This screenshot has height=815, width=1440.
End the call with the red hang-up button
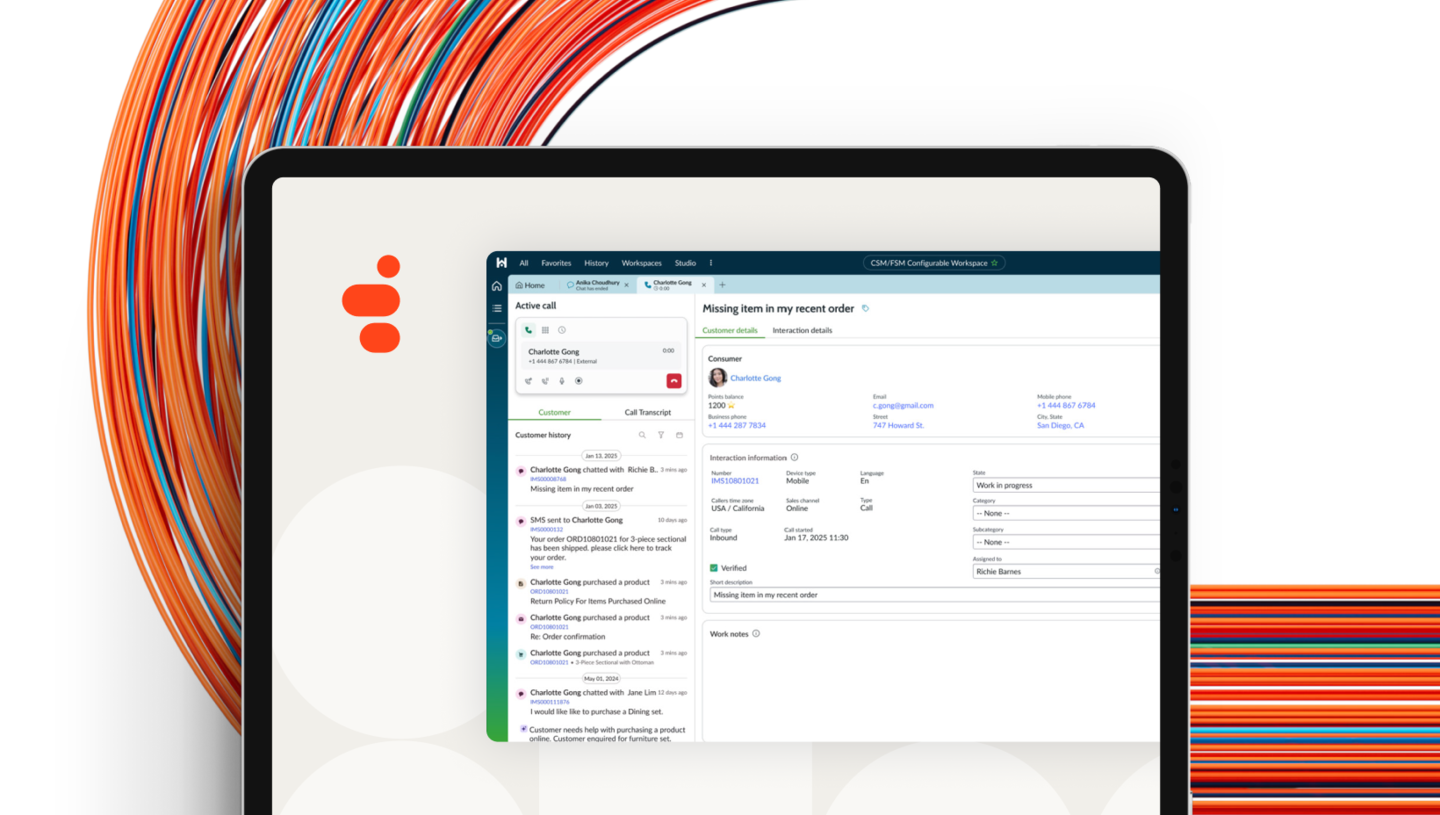point(674,381)
